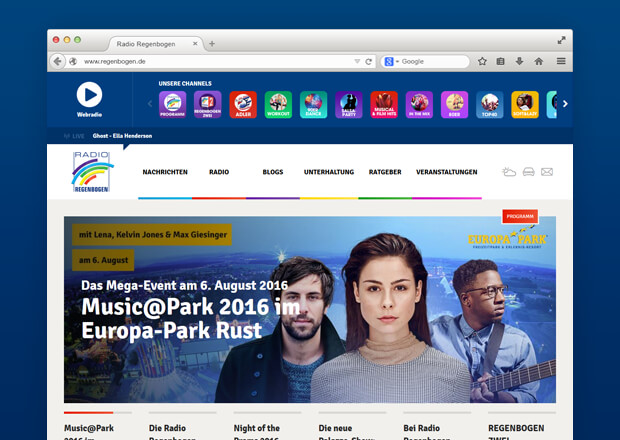Open the Top40 channel icon
This screenshot has height=440, width=620.
pyautogui.click(x=490, y=105)
